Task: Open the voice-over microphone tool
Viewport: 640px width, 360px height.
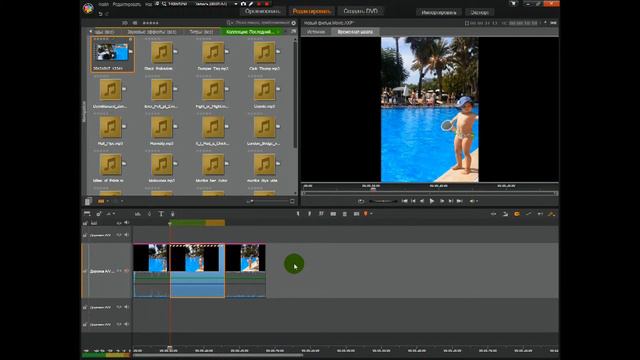Action: pos(172,213)
